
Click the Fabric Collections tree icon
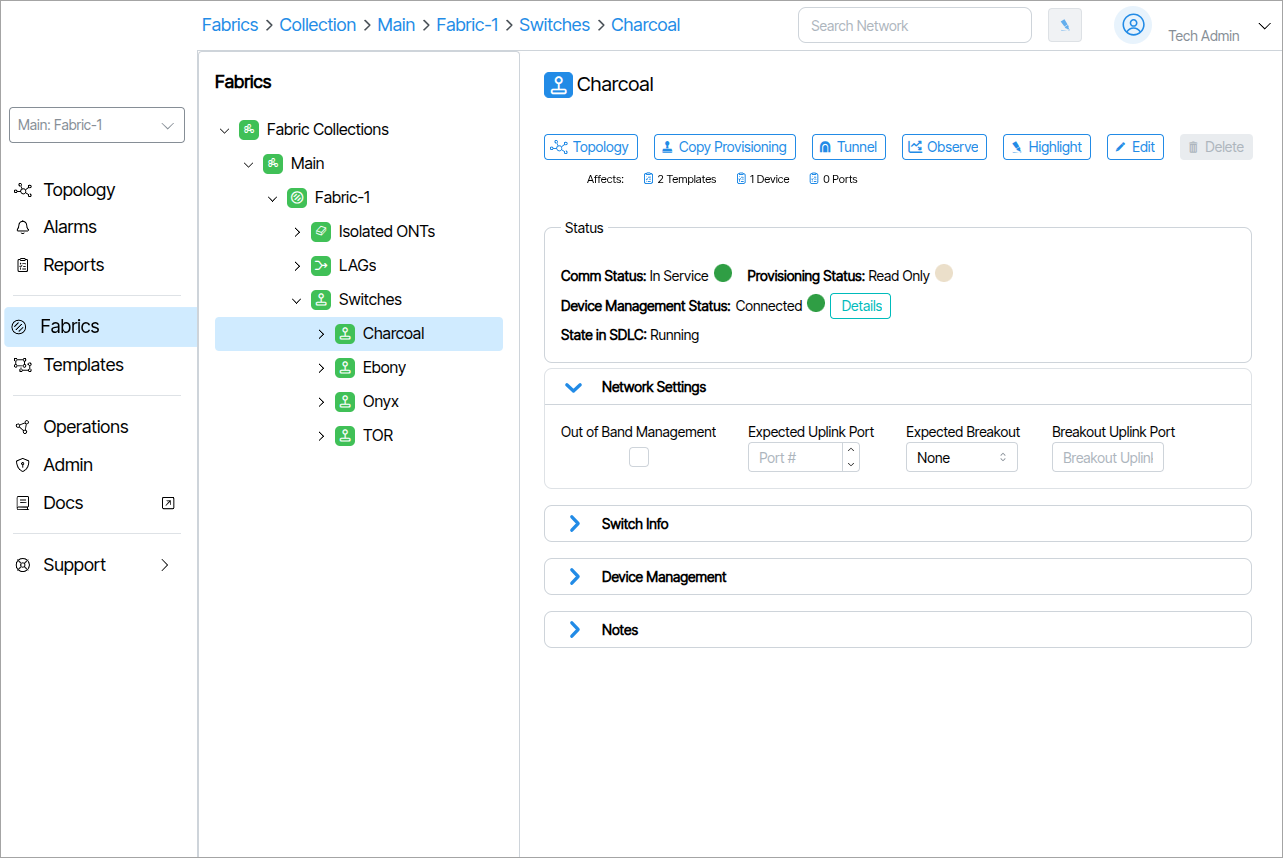pos(249,130)
